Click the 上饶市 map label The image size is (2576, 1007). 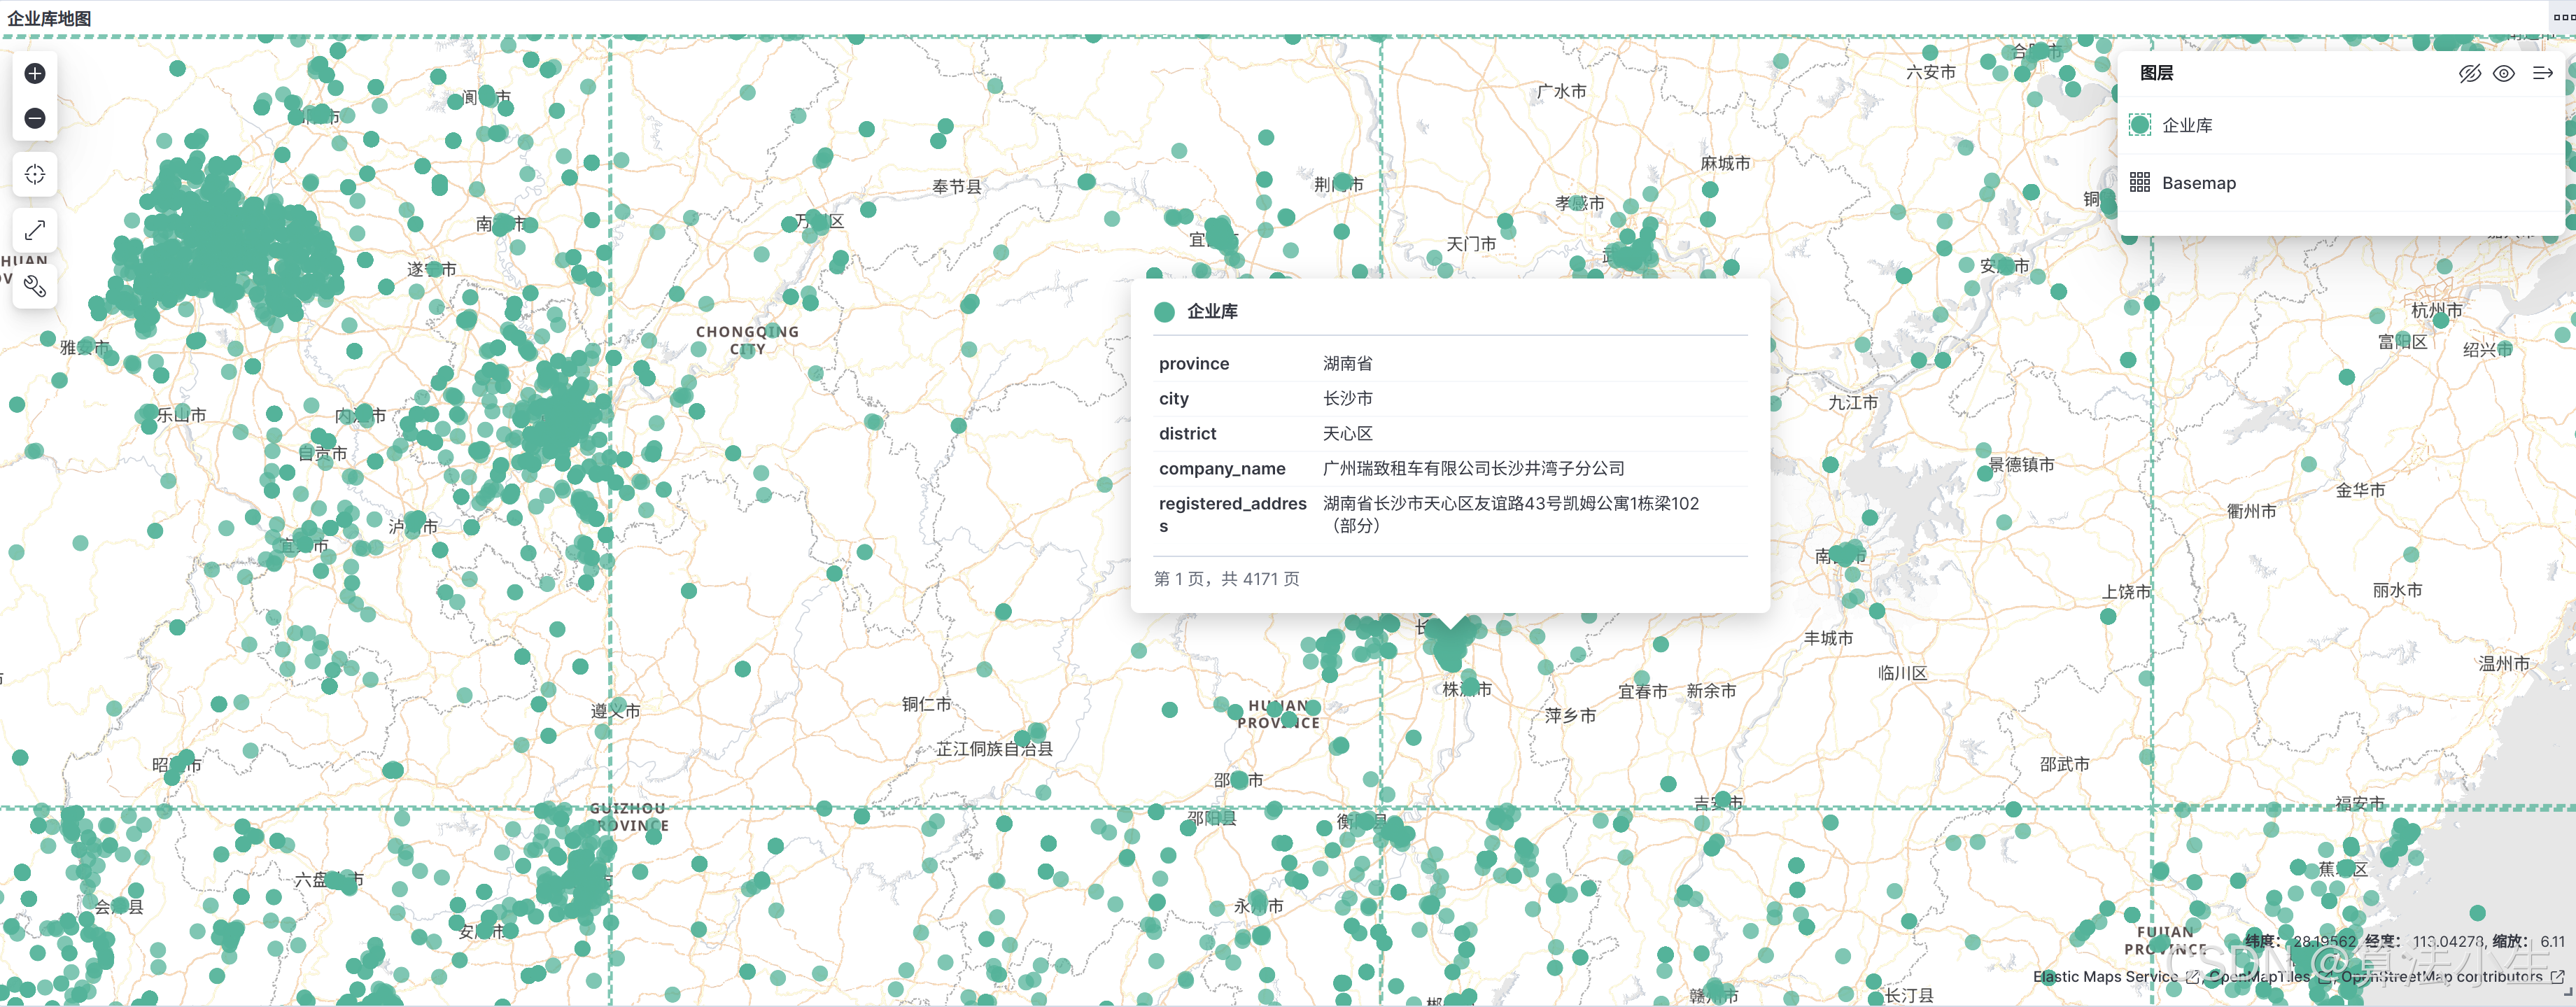tap(2125, 591)
